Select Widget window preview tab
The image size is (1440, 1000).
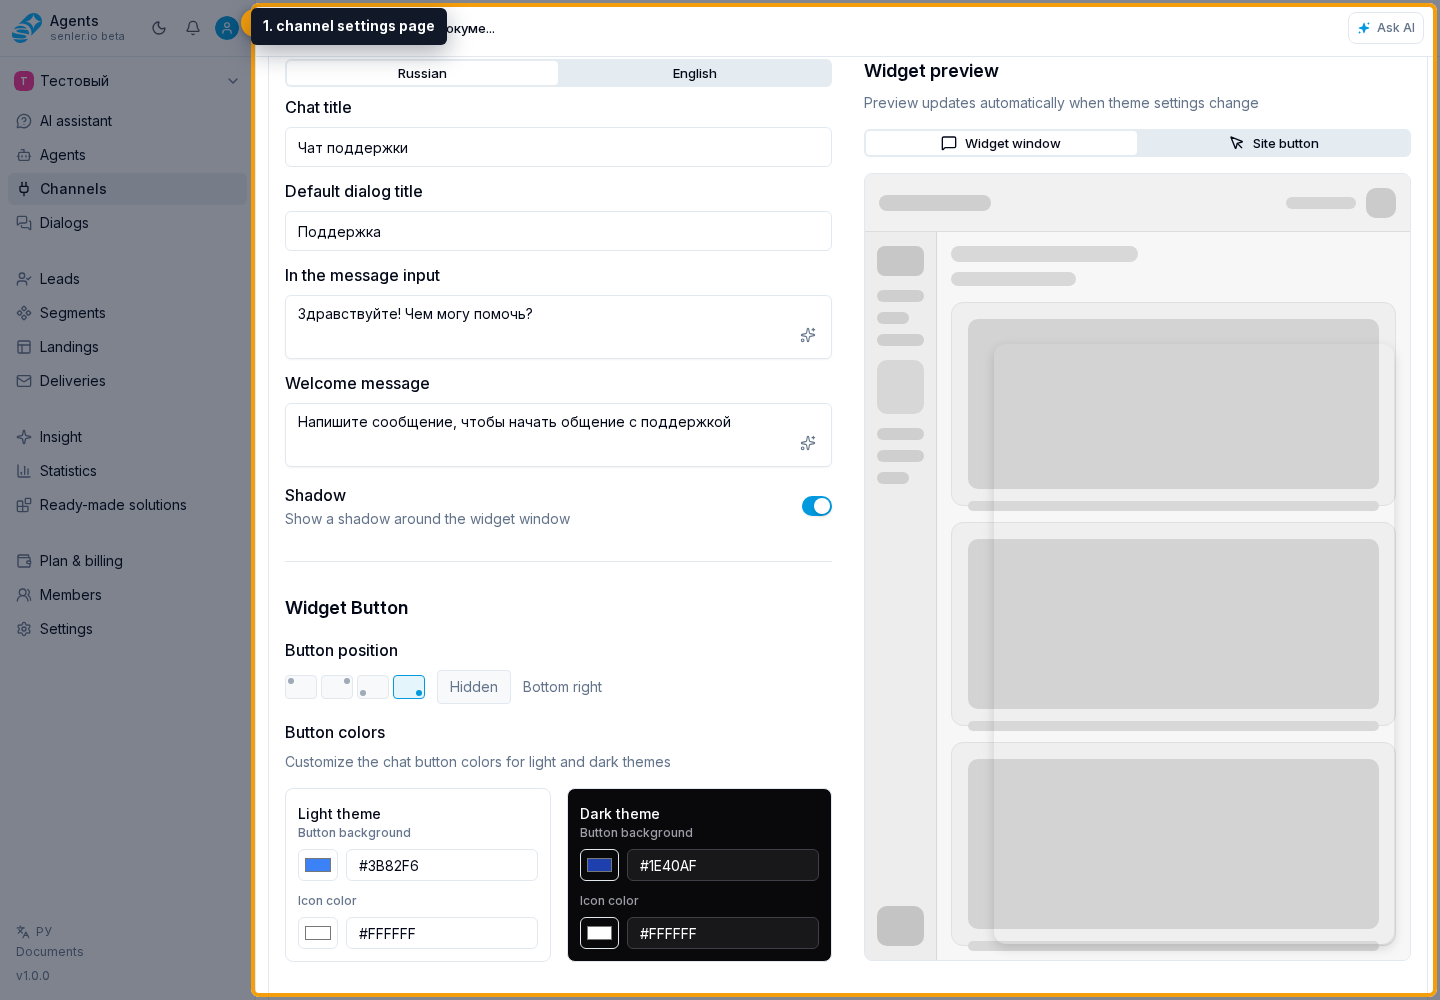(x=1001, y=143)
